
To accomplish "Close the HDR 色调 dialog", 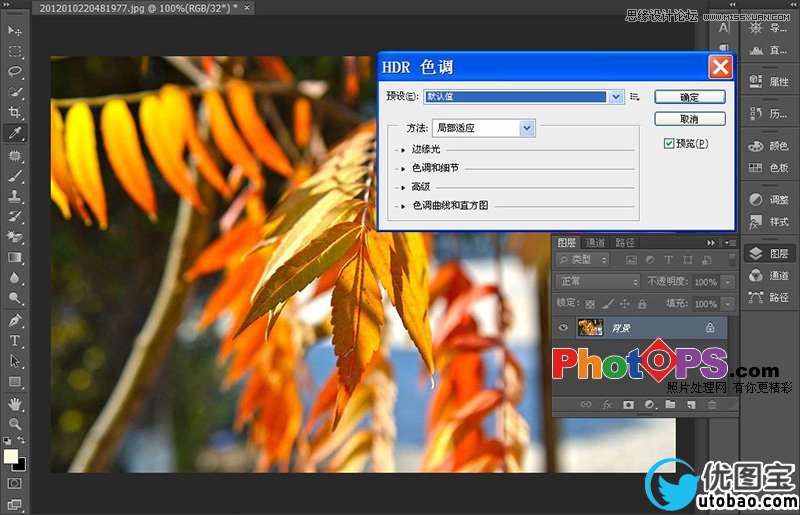I will [x=720, y=67].
